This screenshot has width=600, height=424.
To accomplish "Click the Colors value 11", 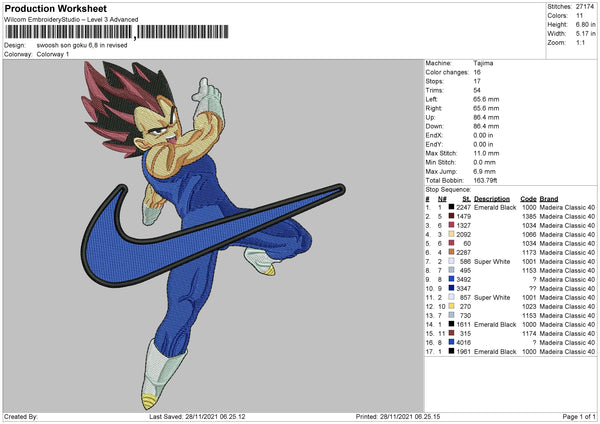I will (x=579, y=16).
